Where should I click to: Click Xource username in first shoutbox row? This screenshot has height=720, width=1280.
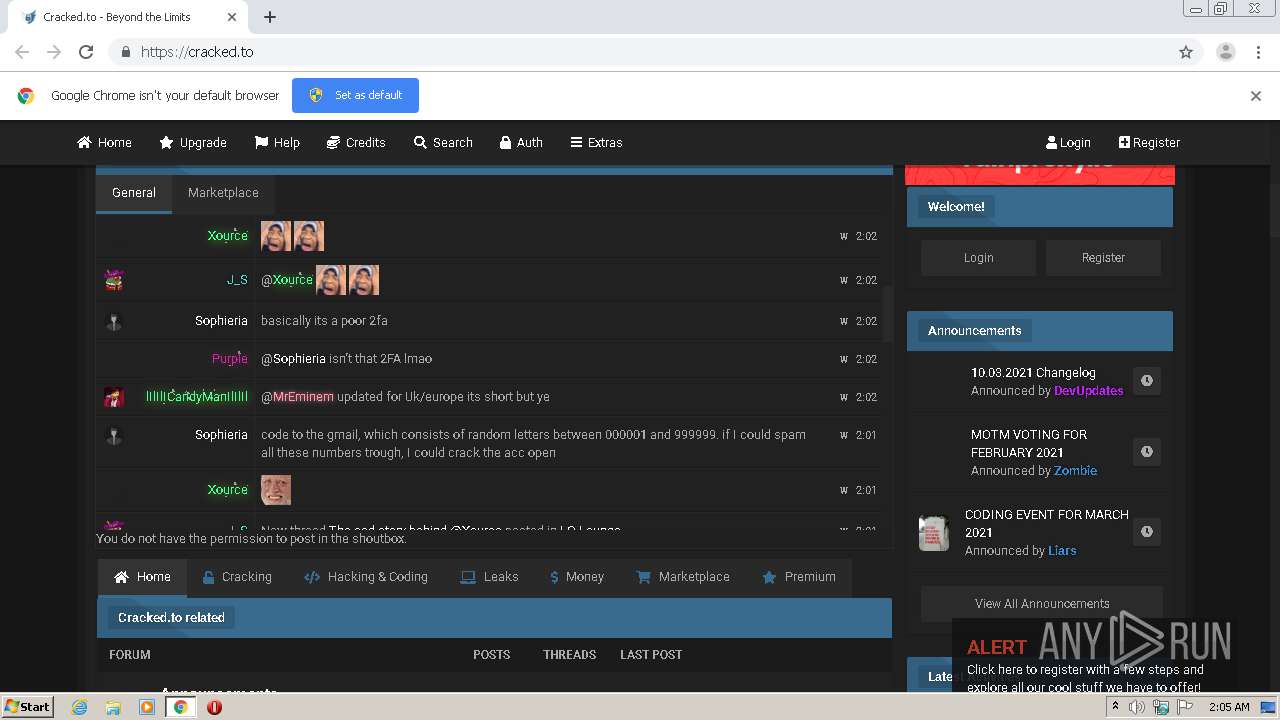(227, 236)
